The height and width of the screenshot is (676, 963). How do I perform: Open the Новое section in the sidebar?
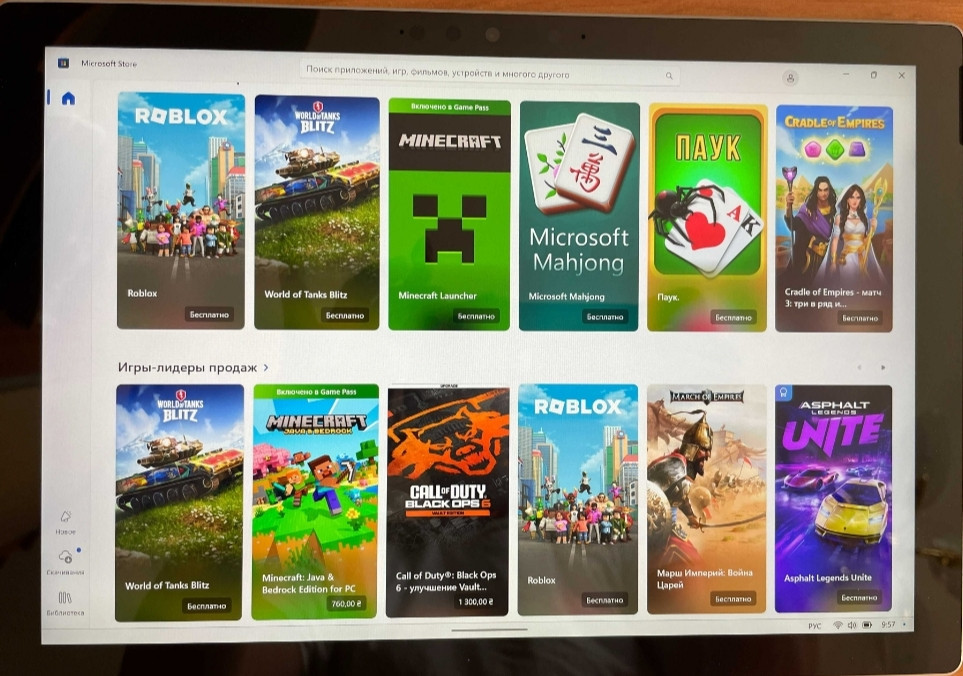click(66, 519)
